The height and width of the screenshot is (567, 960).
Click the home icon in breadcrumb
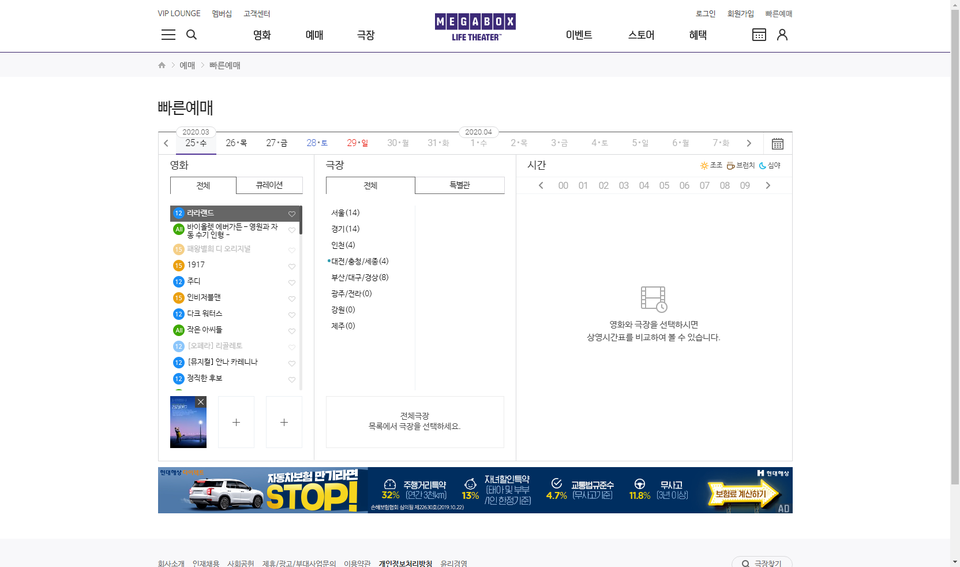click(x=162, y=66)
